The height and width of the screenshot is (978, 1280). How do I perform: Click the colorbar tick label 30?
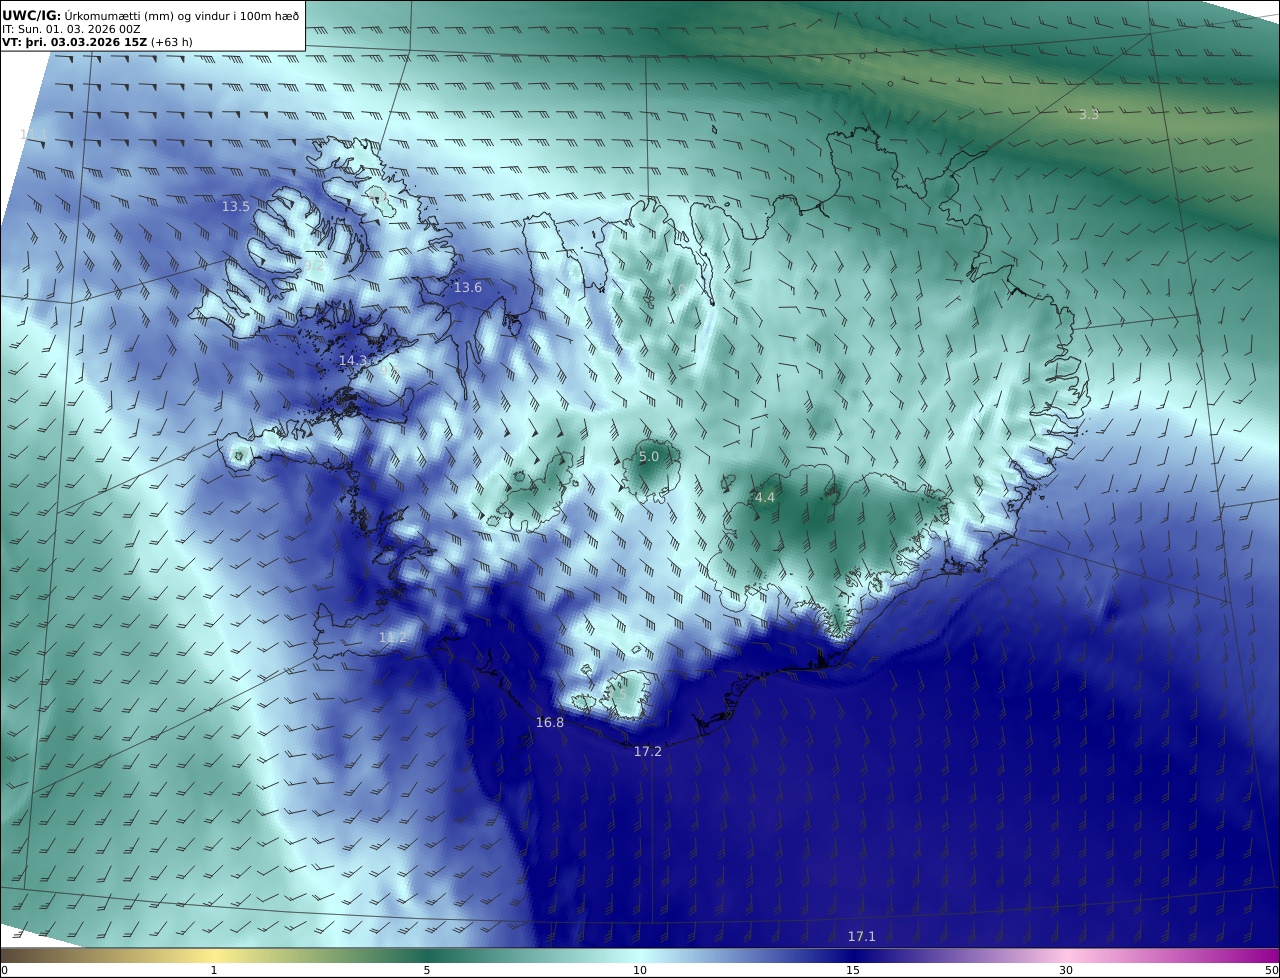point(1066,970)
